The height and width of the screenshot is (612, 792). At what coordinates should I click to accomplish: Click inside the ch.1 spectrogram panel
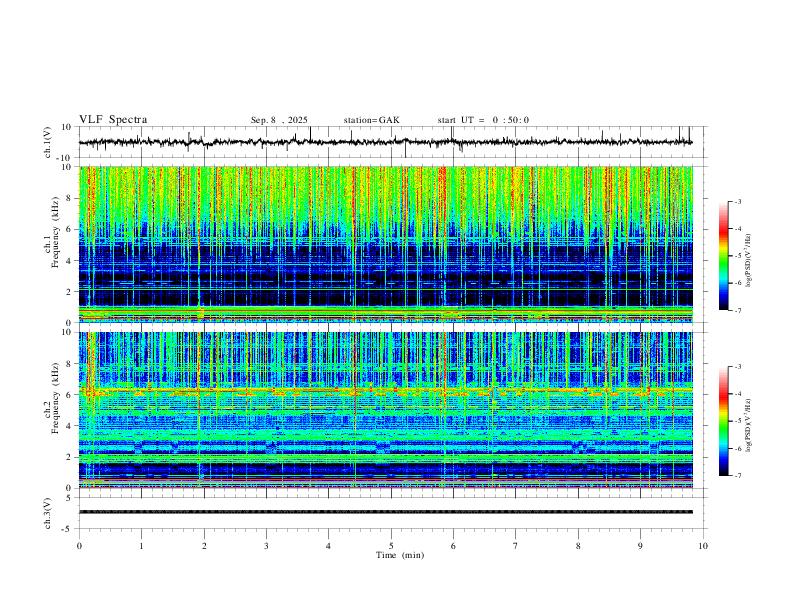pos(385,244)
